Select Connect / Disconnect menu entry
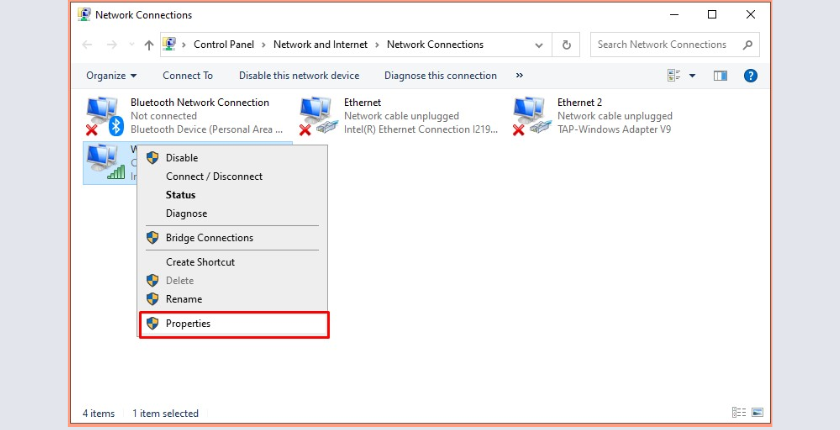The height and width of the screenshot is (430, 840). [x=234, y=176]
